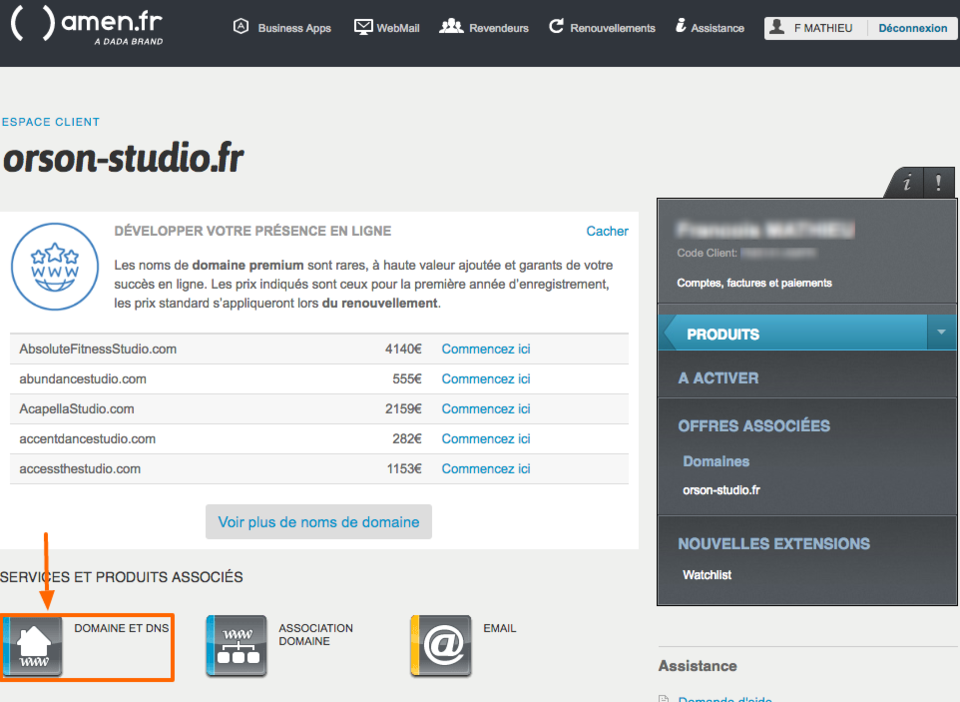This screenshot has height=702, width=960.
Task: Click the 555€ price
Action: (407, 379)
